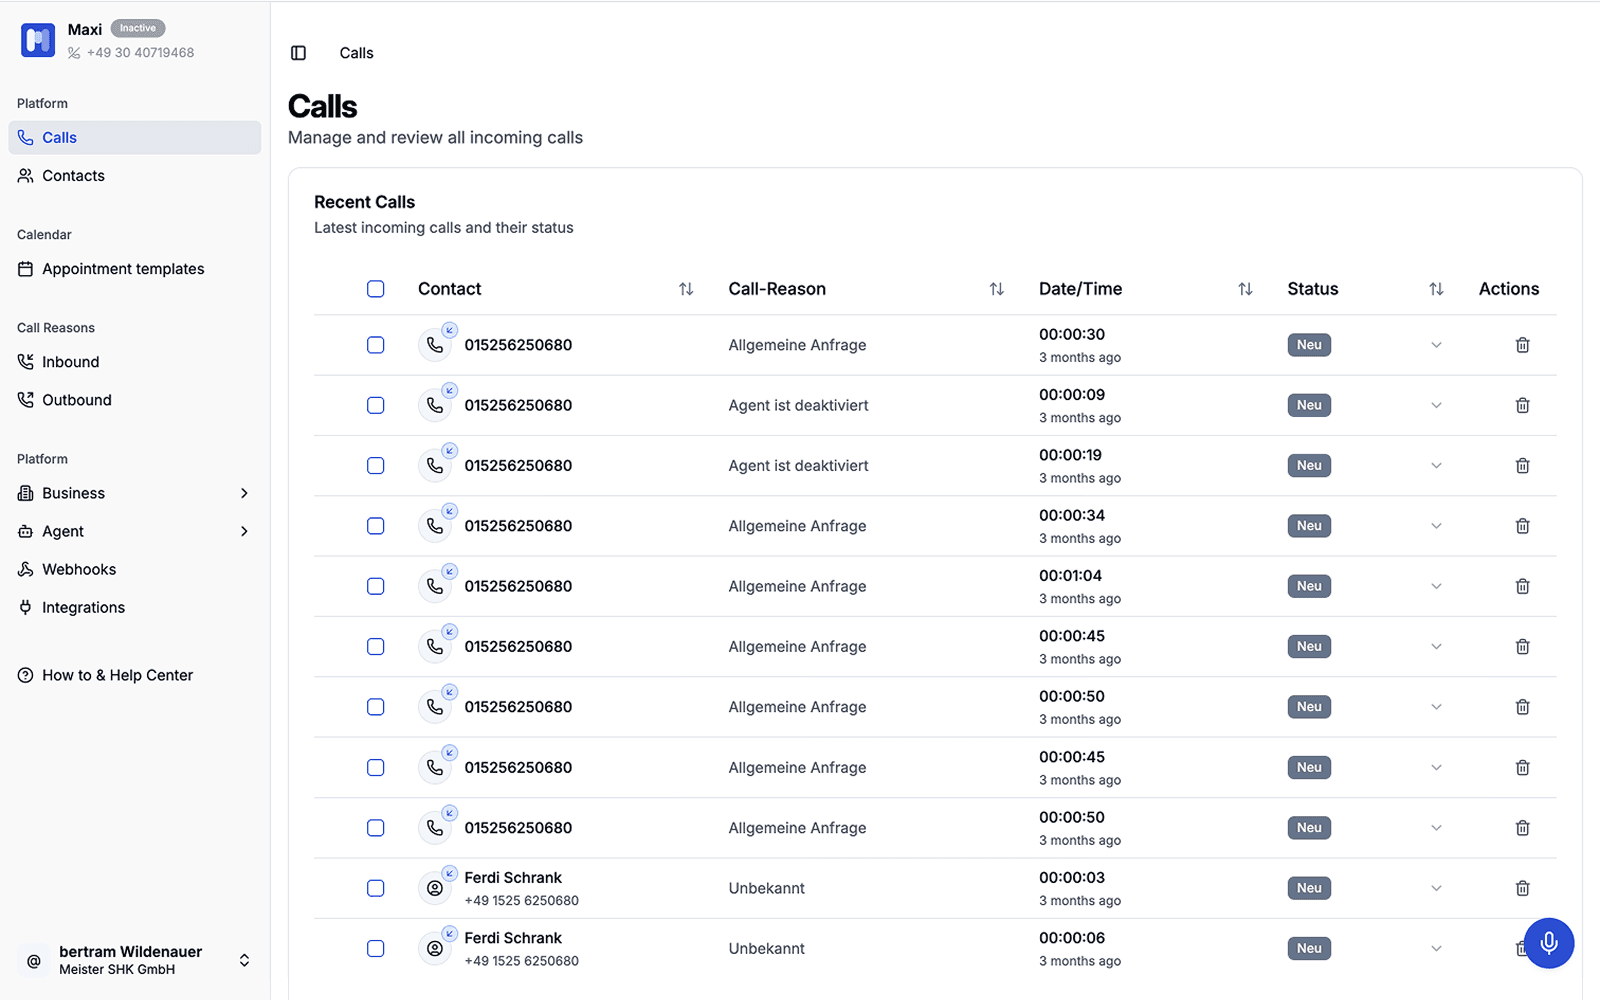Click trash icon for first 00:00:50 call
Image resolution: width=1600 pixels, height=1000 pixels.
tap(1522, 707)
